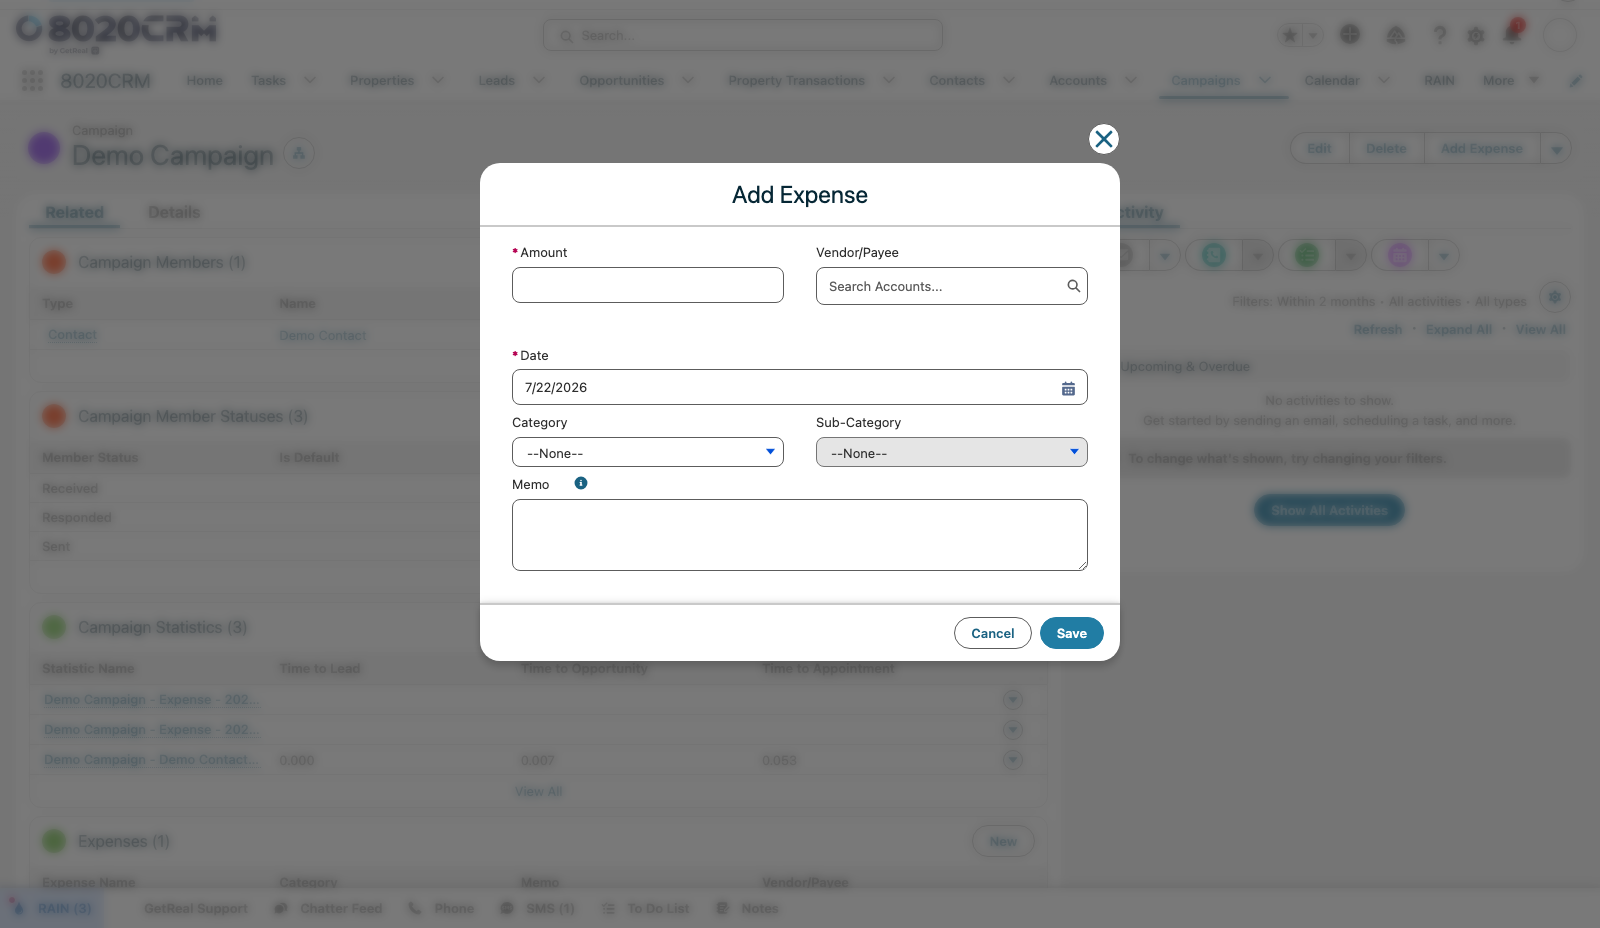Image resolution: width=1600 pixels, height=928 pixels.
Task: Click the edit navigation pencil icon
Action: click(1576, 80)
